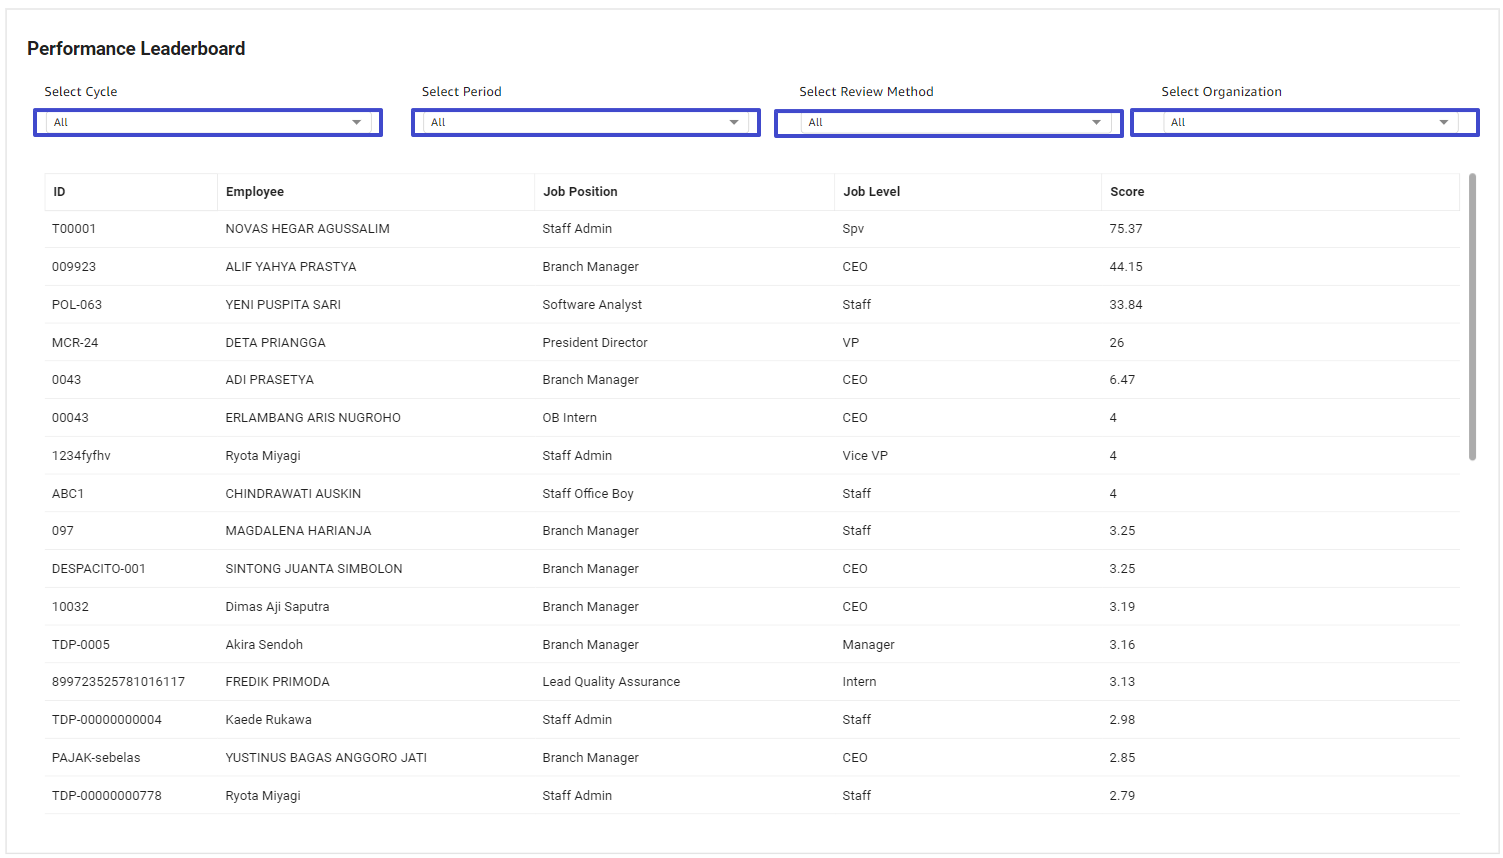The image size is (1503, 858).
Task: Open the Select Cycle dropdown
Action: click(x=208, y=122)
